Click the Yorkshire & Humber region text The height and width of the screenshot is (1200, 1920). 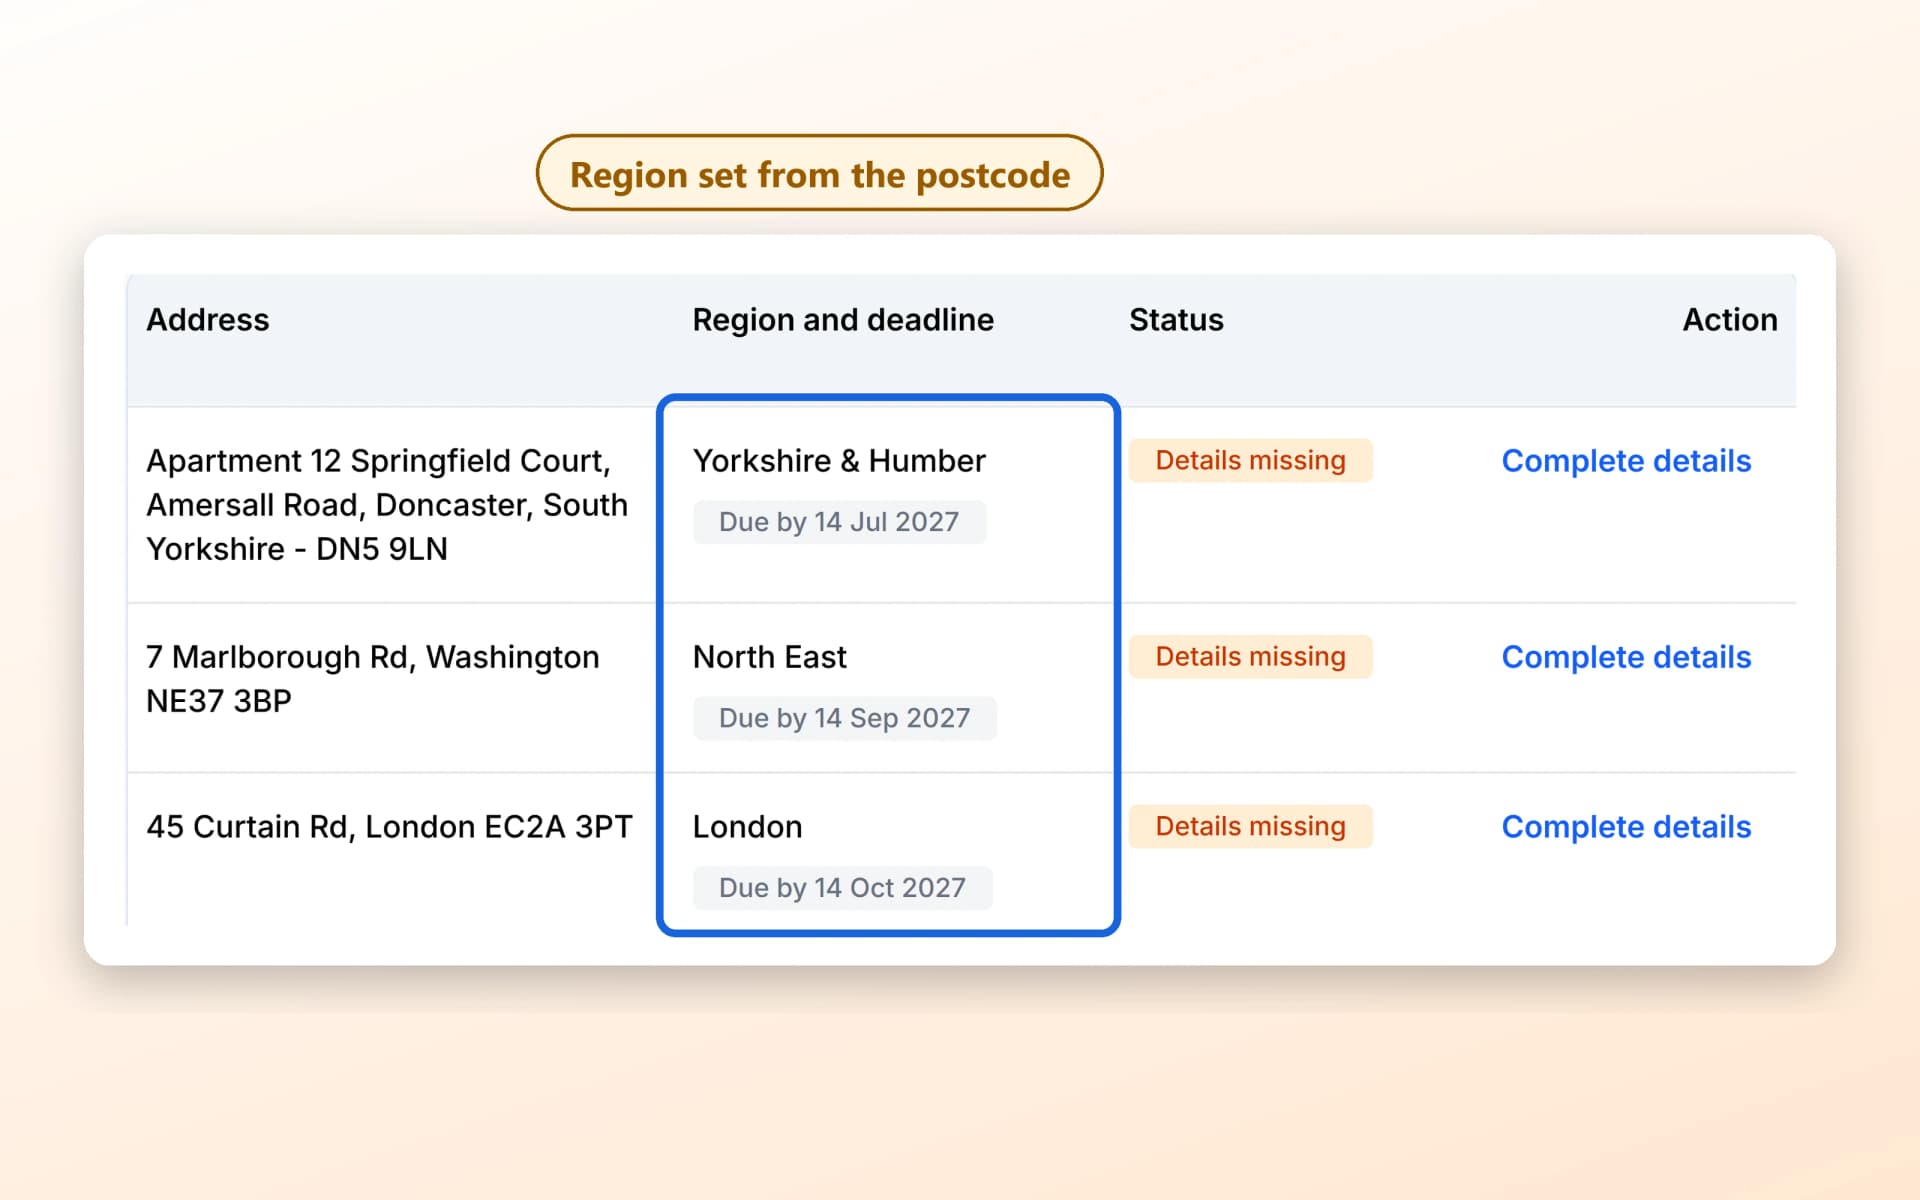click(839, 461)
